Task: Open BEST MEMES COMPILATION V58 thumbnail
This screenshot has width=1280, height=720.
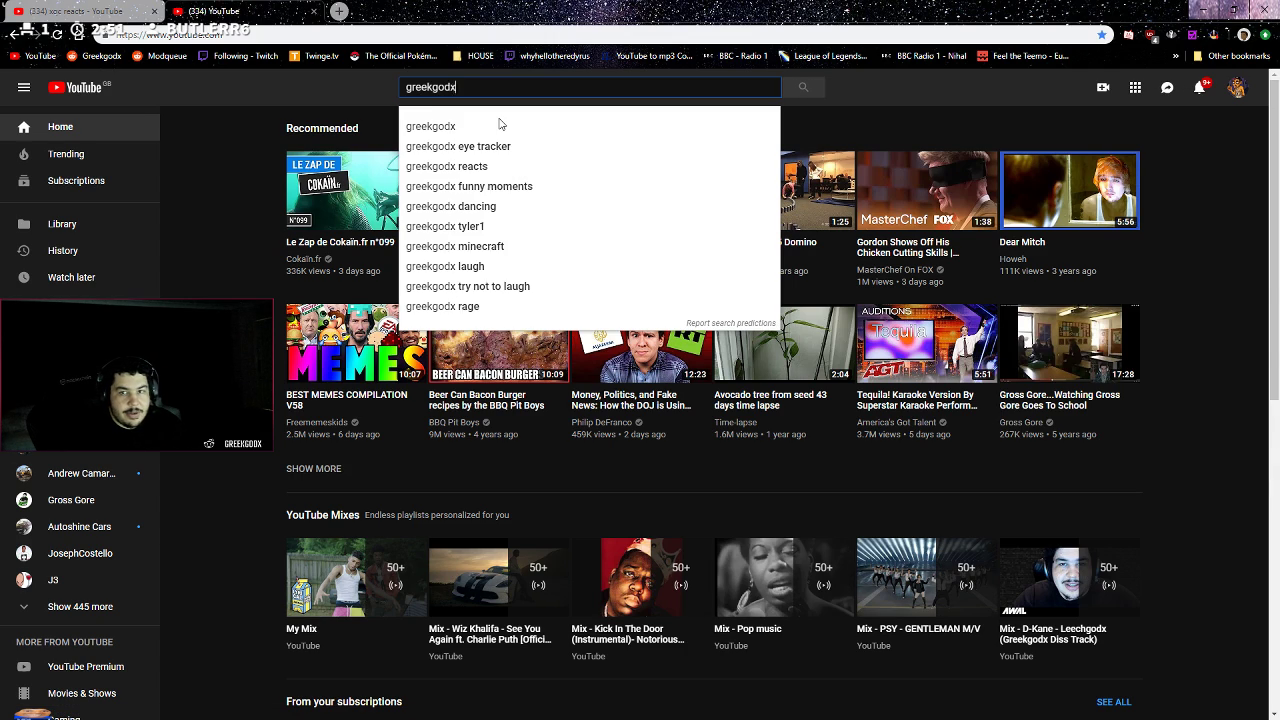Action: [355, 343]
